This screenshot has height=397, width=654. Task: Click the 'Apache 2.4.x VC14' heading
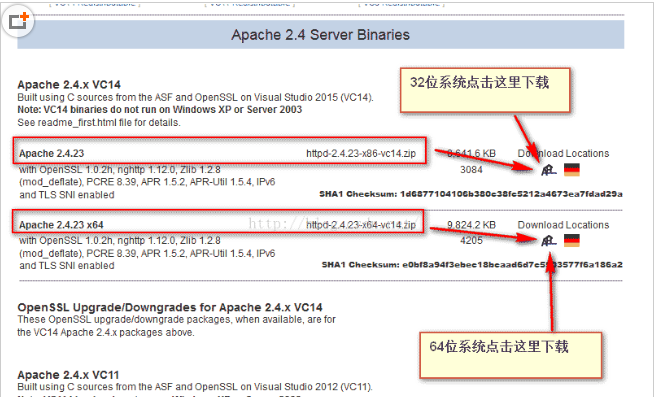click(x=69, y=85)
